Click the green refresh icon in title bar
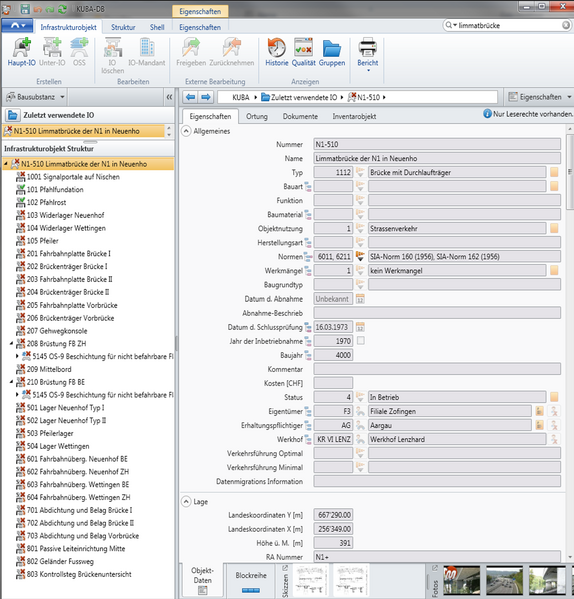The image size is (574, 599). click(62, 9)
